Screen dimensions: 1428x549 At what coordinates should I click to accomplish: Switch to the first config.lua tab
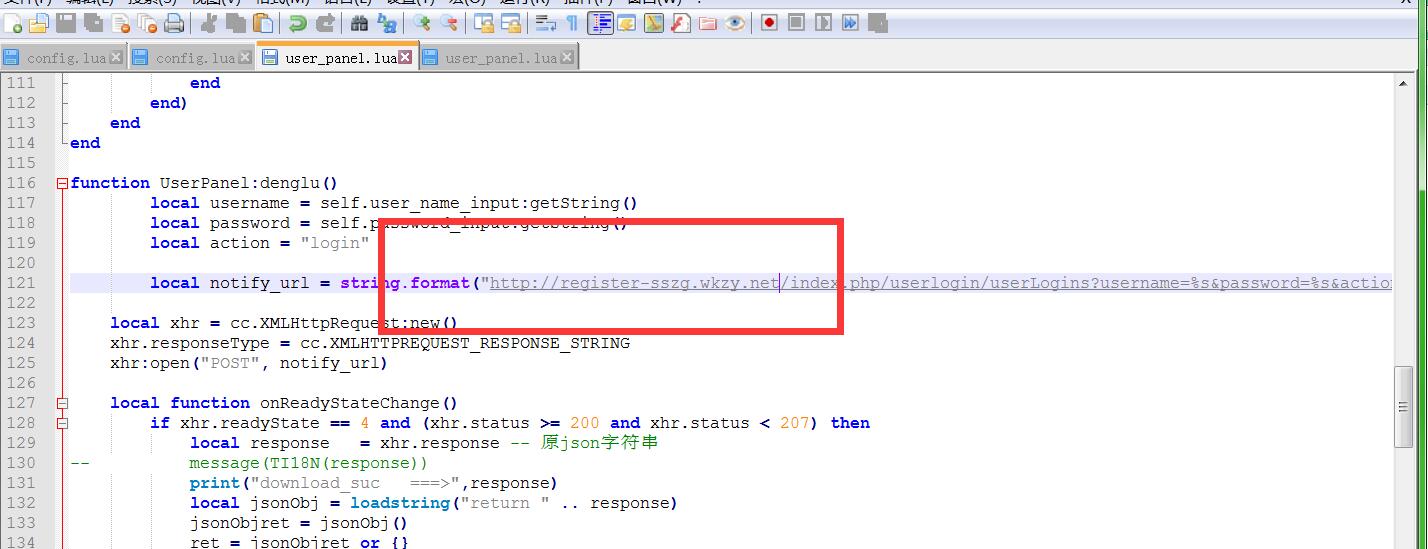coord(65,58)
